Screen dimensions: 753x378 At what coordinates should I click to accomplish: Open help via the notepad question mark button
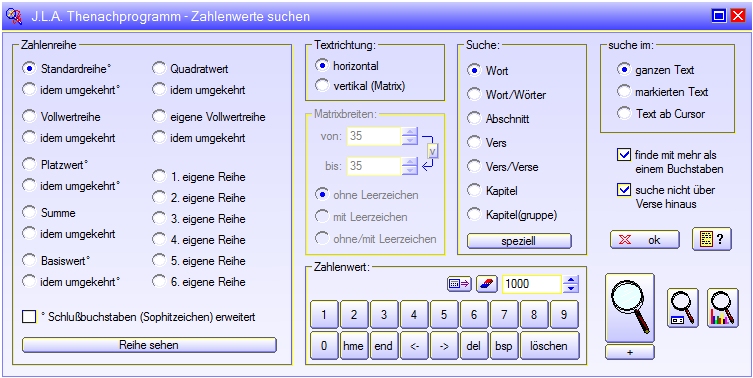[x=712, y=239]
